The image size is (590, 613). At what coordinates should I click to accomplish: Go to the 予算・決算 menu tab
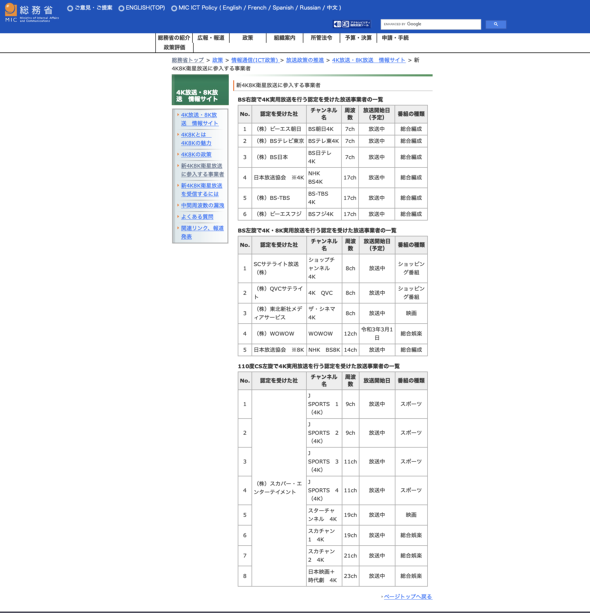pos(358,38)
